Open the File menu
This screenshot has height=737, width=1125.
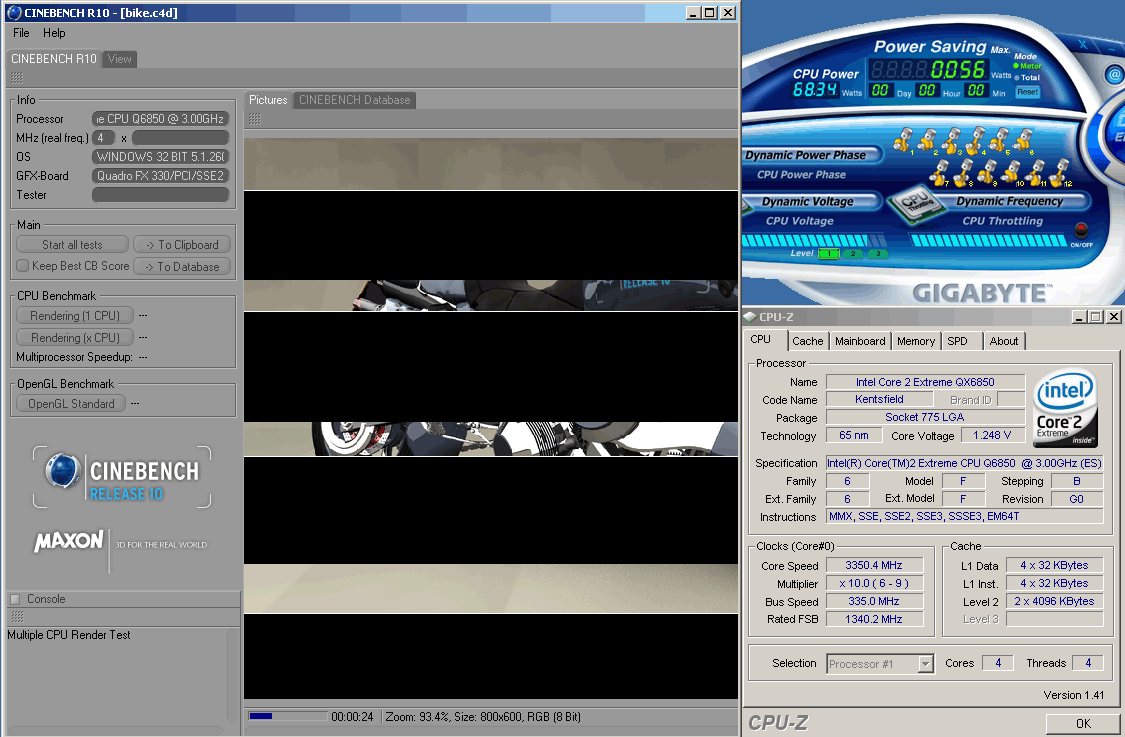pos(21,33)
